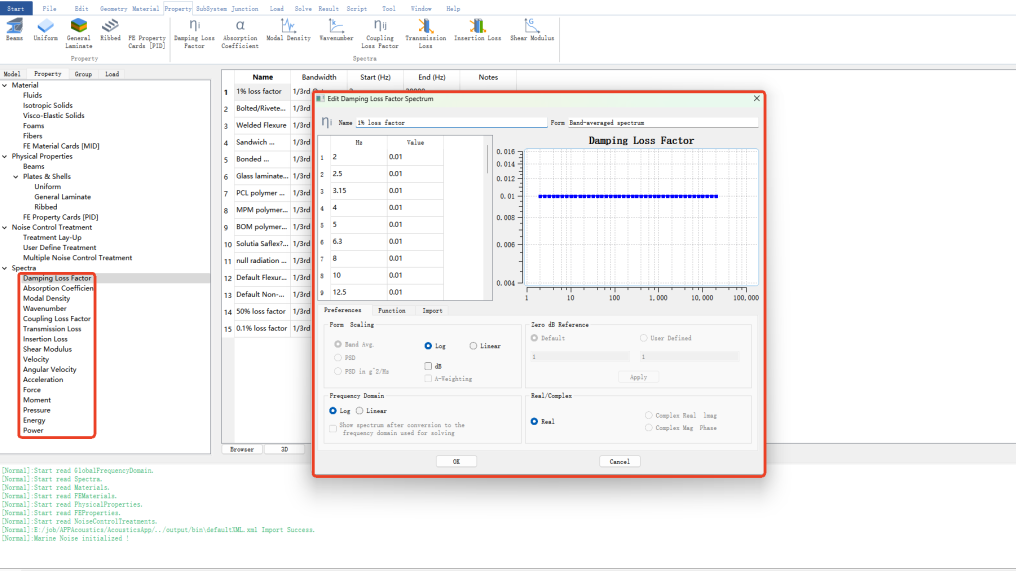Select Linear frequency domain radio
This screenshot has height=571, width=1016.
(x=360, y=411)
